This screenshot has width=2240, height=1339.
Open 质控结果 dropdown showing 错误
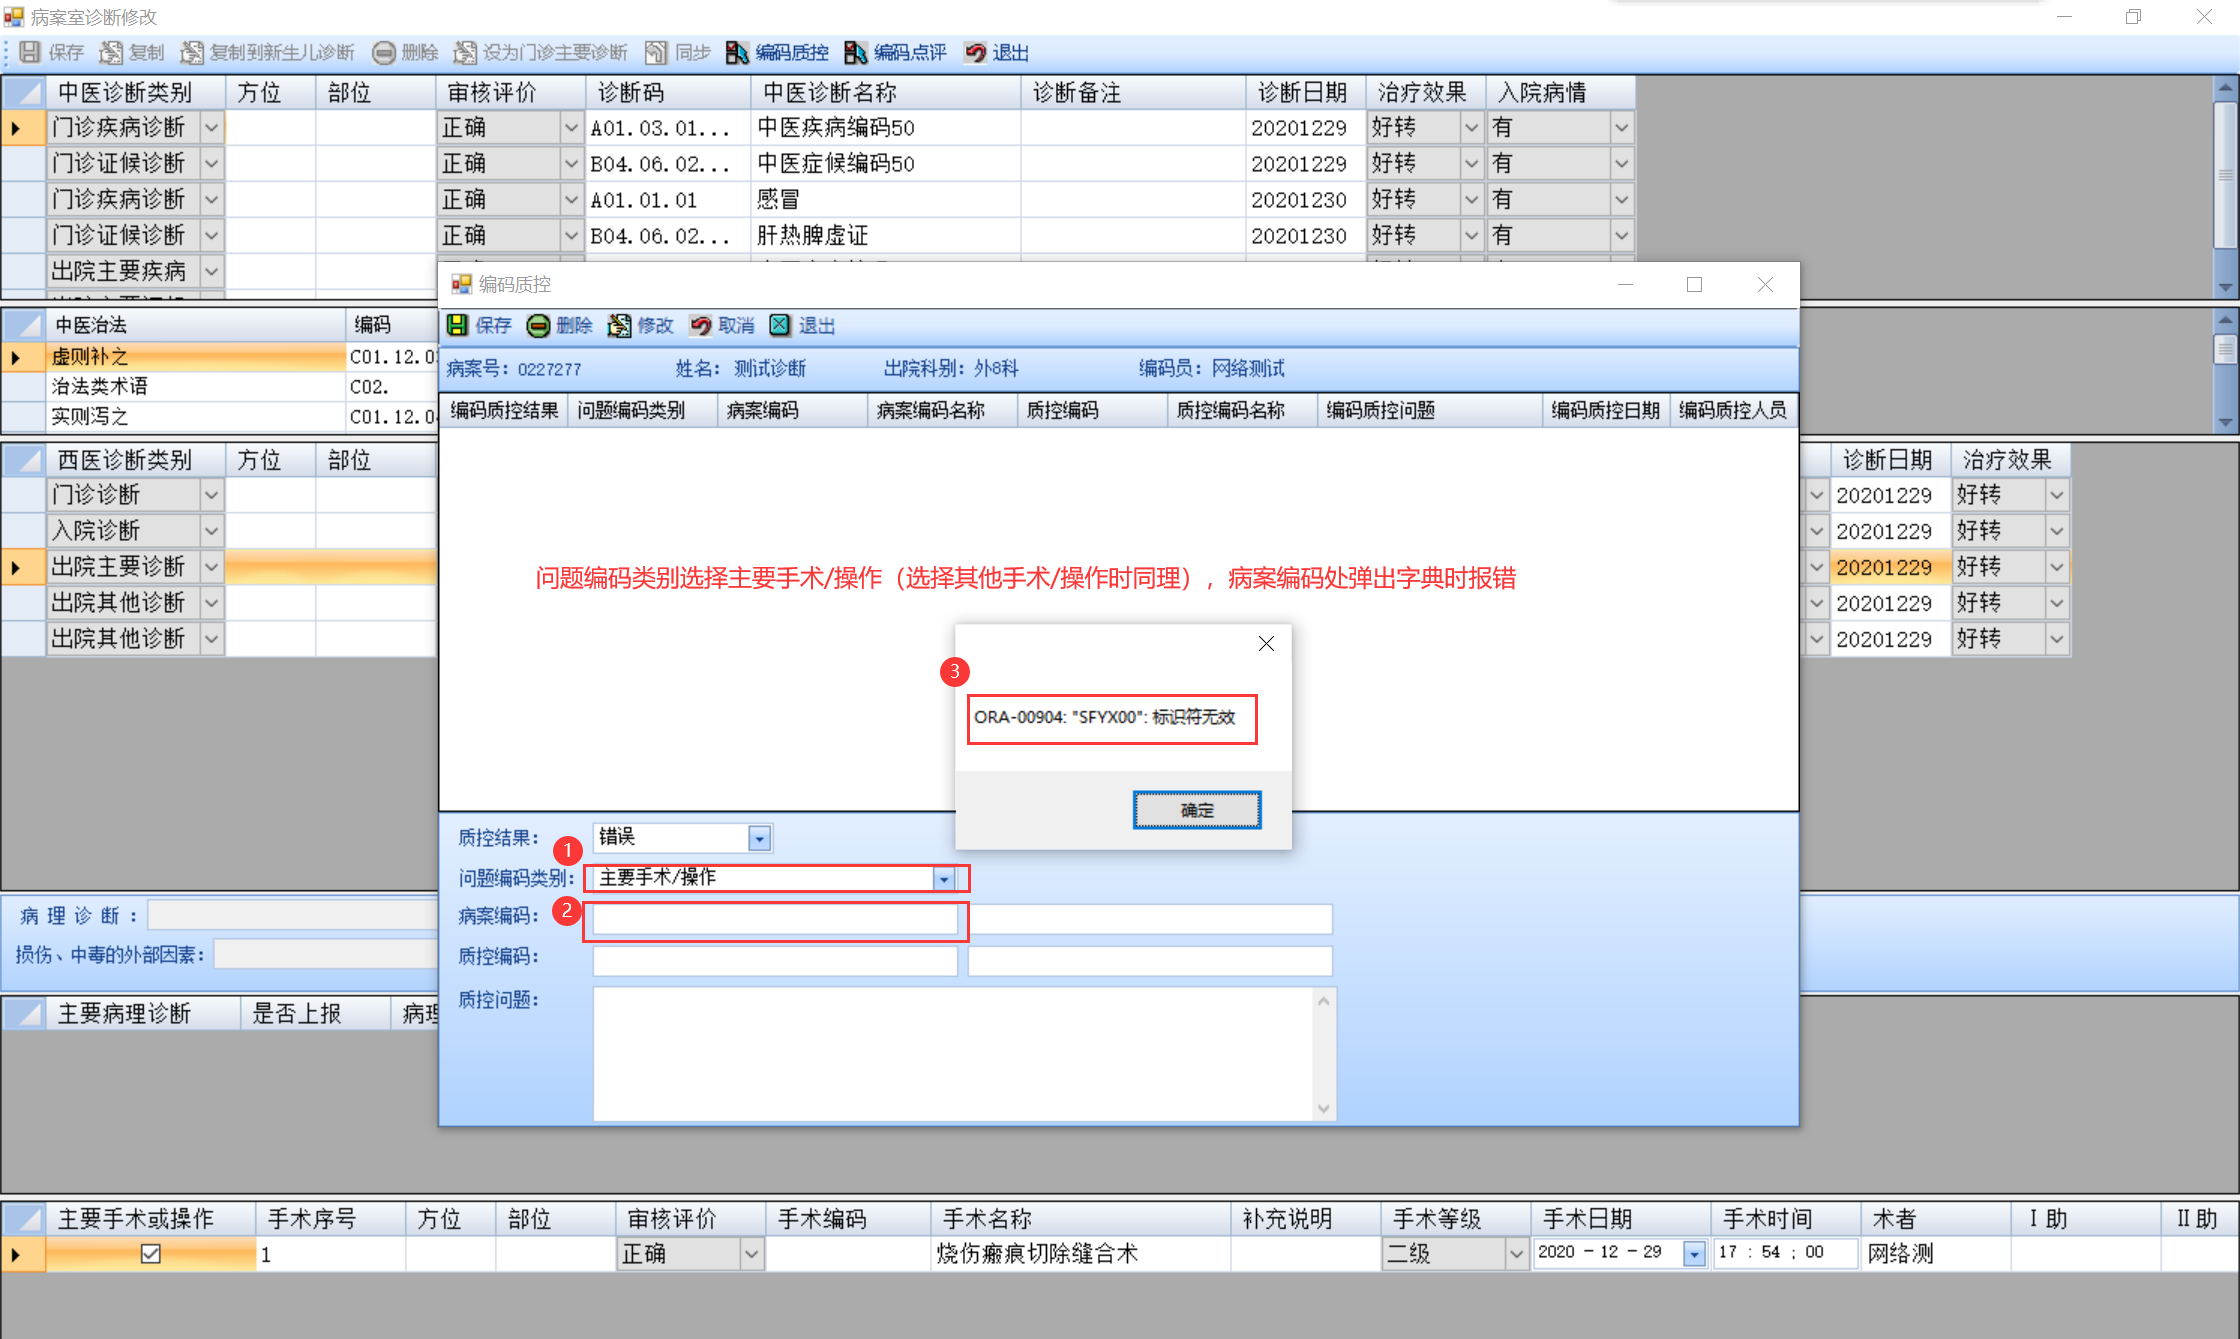click(x=760, y=838)
